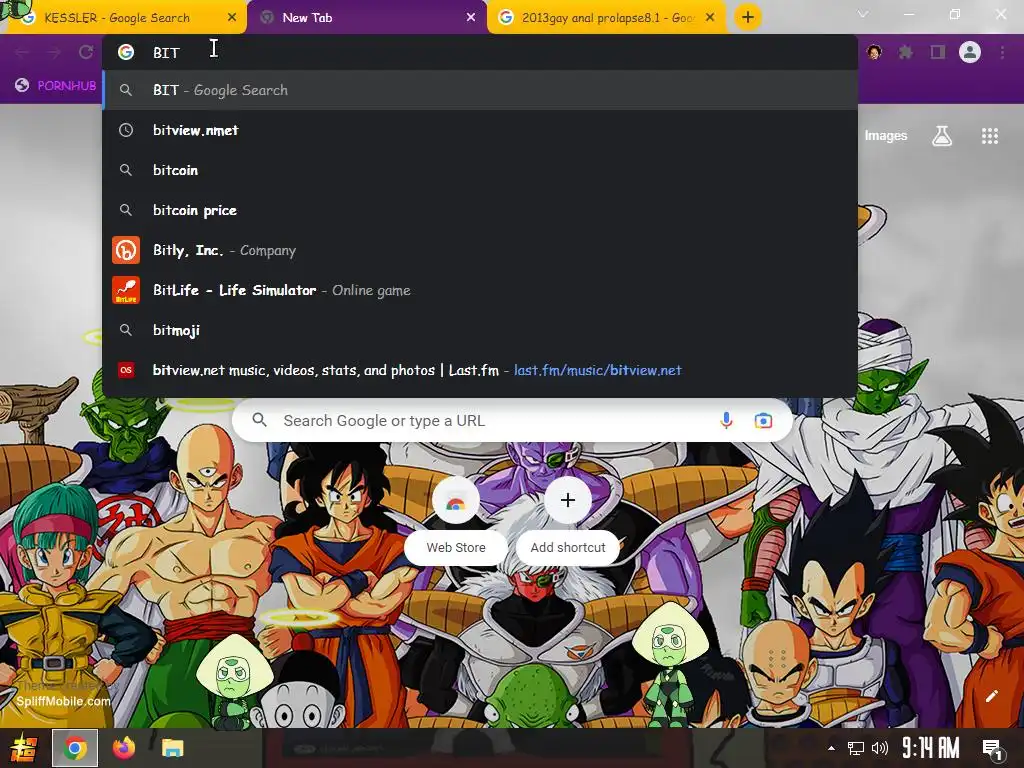
Task: Open the Start menu on taskbar
Action: [x=24, y=748]
